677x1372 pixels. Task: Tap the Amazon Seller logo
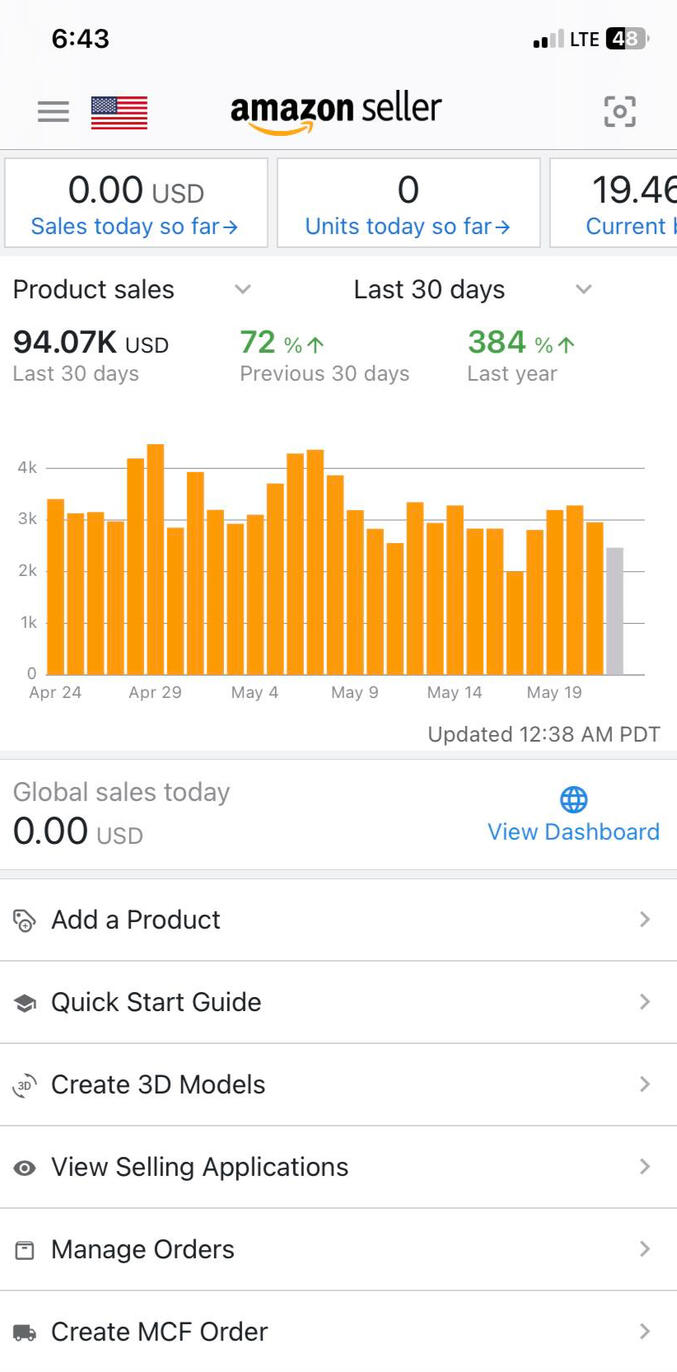336,112
